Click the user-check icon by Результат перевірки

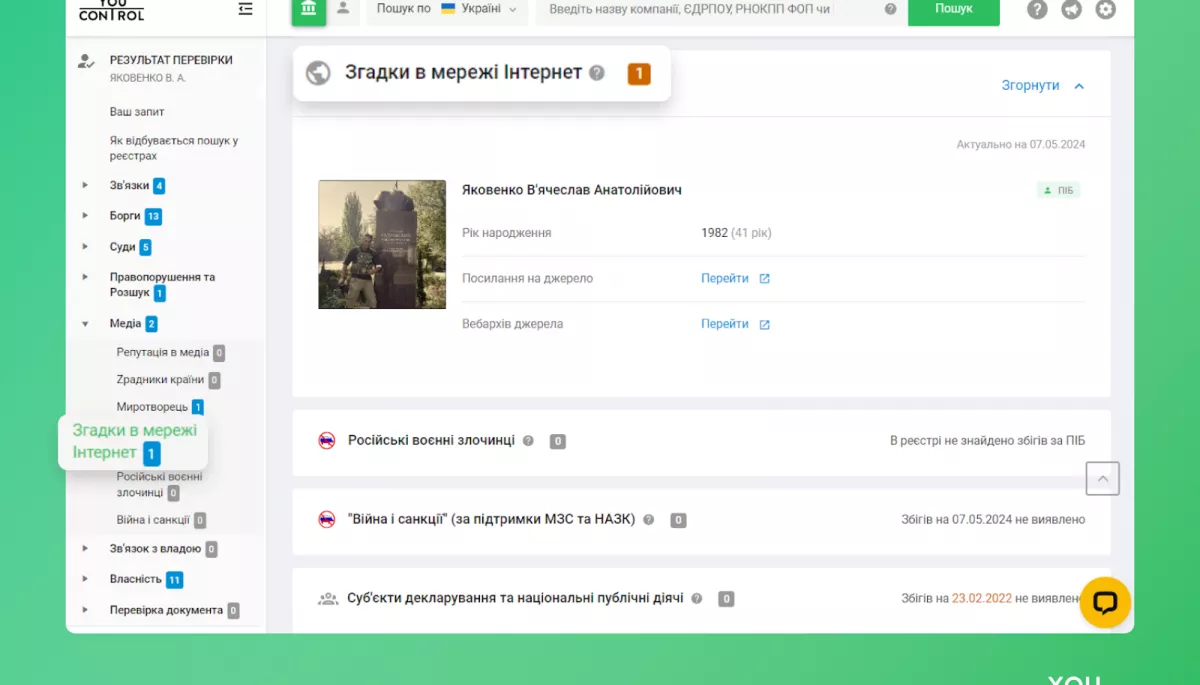click(86, 61)
